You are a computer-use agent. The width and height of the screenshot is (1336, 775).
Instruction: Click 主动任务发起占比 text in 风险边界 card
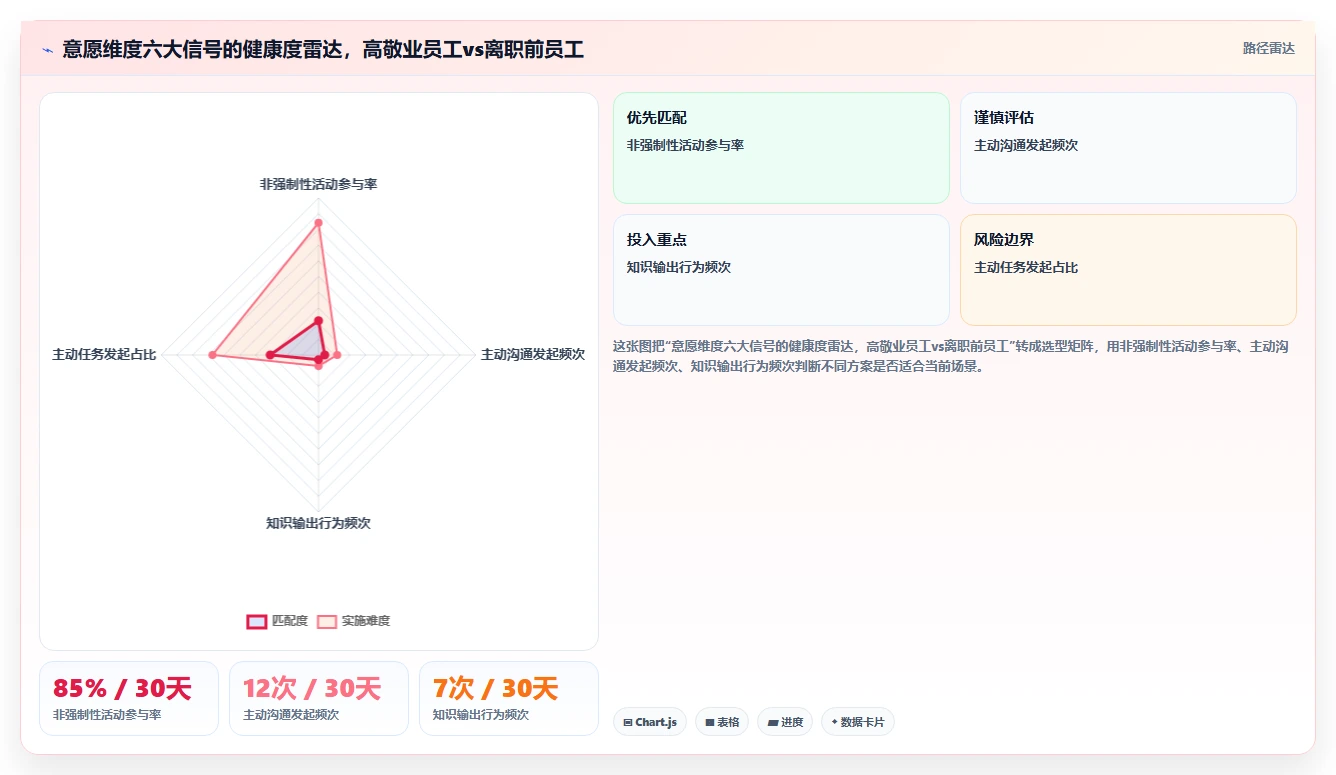point(1026,267)
